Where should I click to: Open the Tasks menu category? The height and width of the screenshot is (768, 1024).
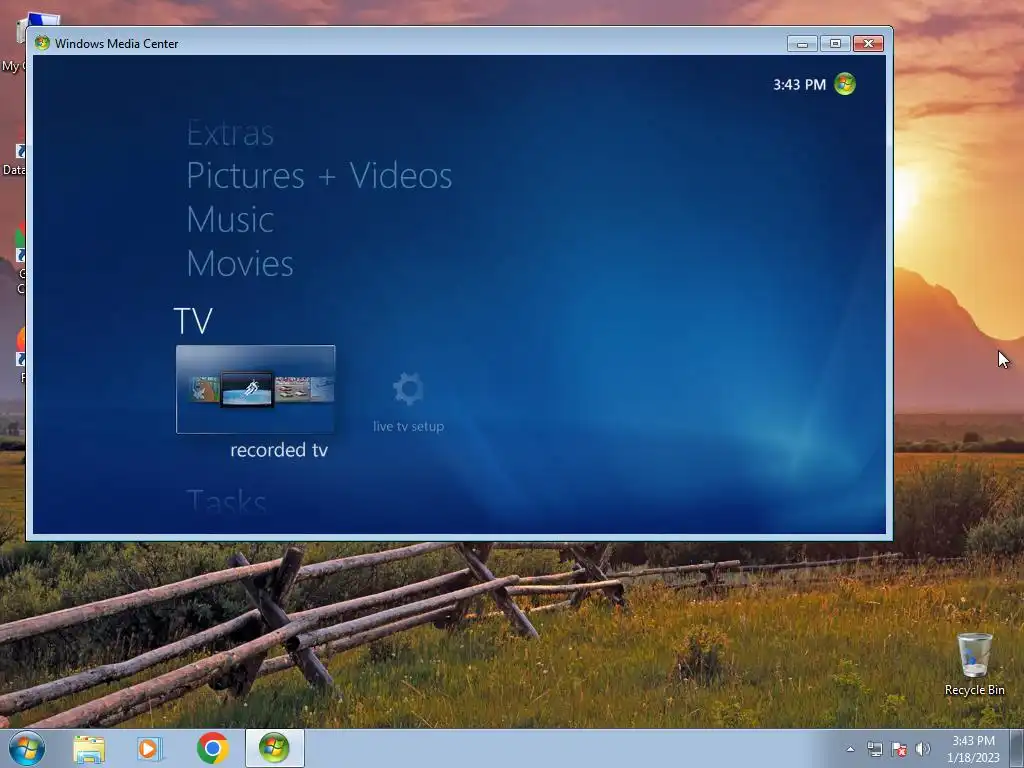[227, 502]
